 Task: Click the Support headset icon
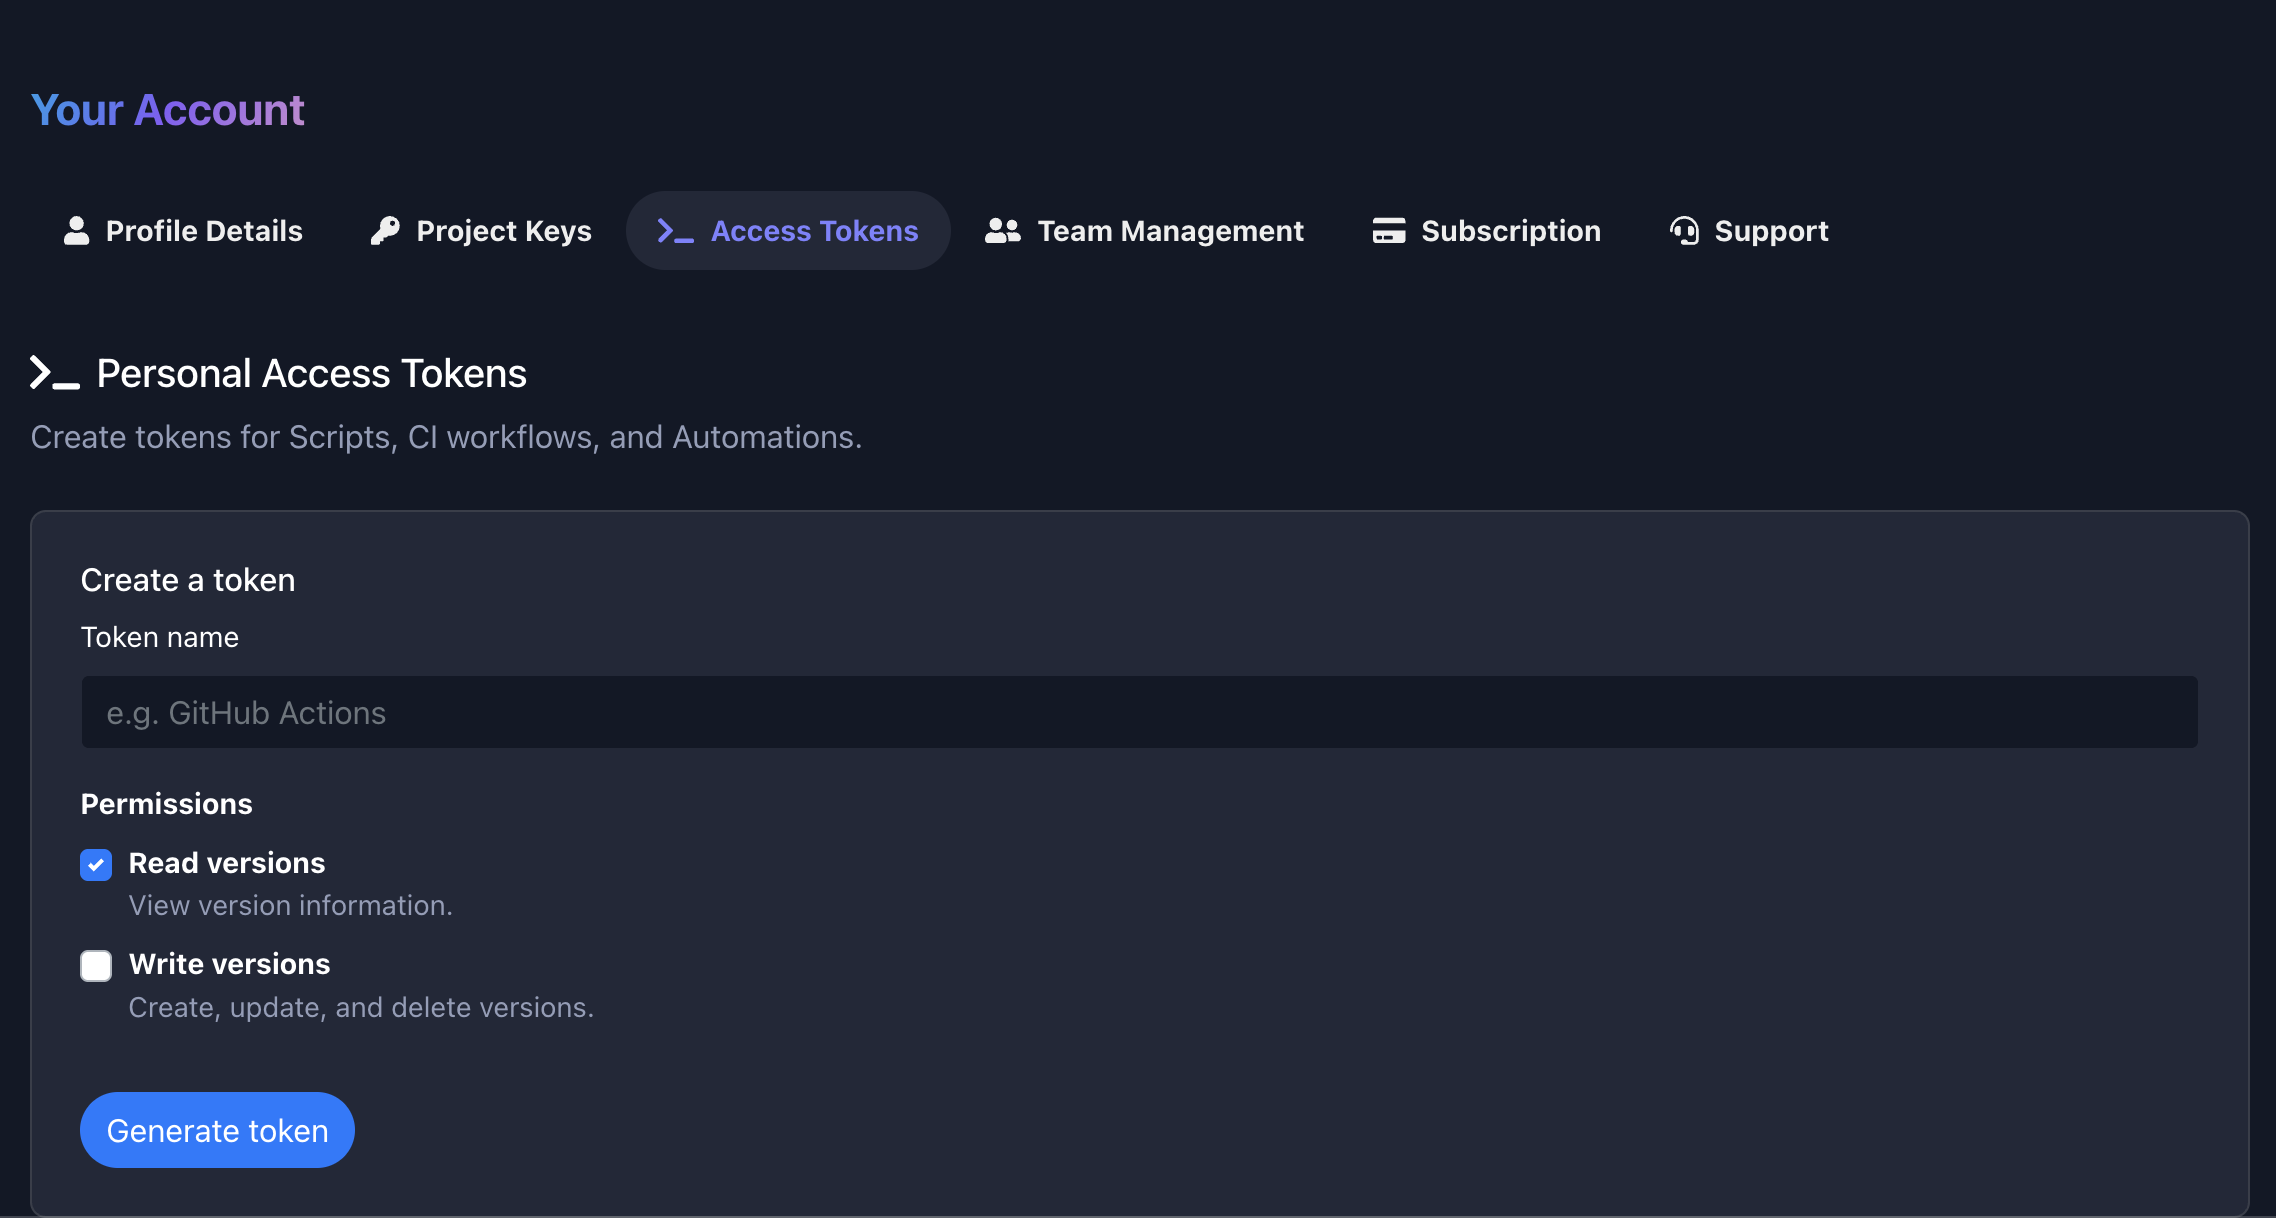[x=1685, y=231]
